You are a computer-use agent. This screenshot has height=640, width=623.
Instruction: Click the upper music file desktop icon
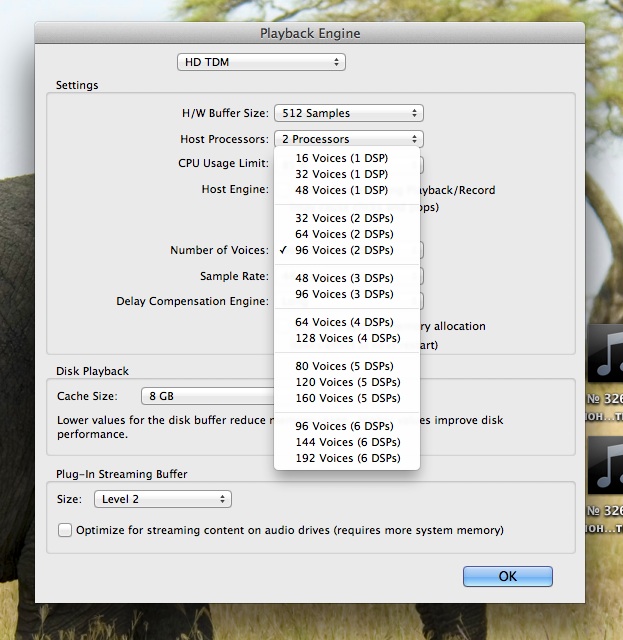[x=605, y=354]
